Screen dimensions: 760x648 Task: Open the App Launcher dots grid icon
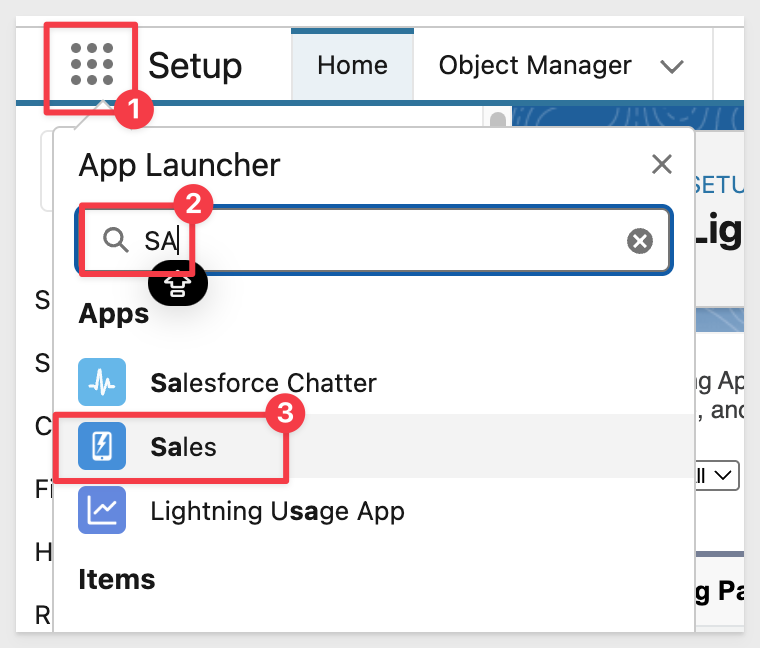click(x=92, y=64)
